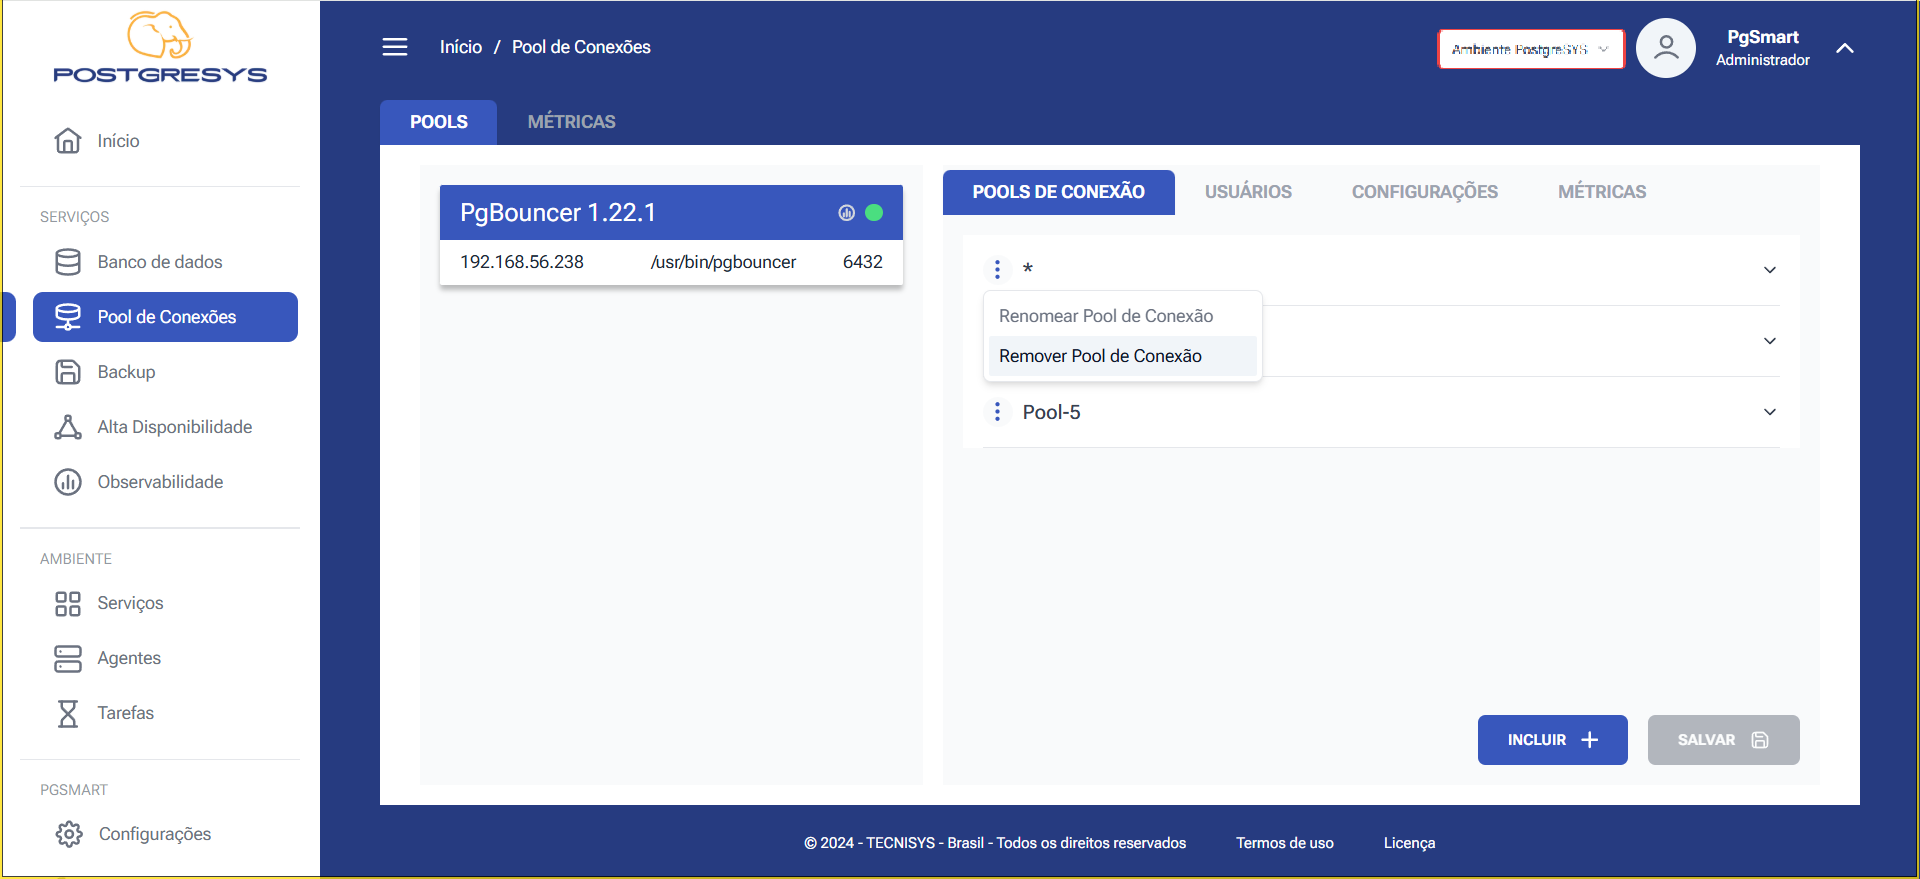Click the PostgreSYS elephant logo
Viewport: 1920px width, 879px height.
coord(160,47)
